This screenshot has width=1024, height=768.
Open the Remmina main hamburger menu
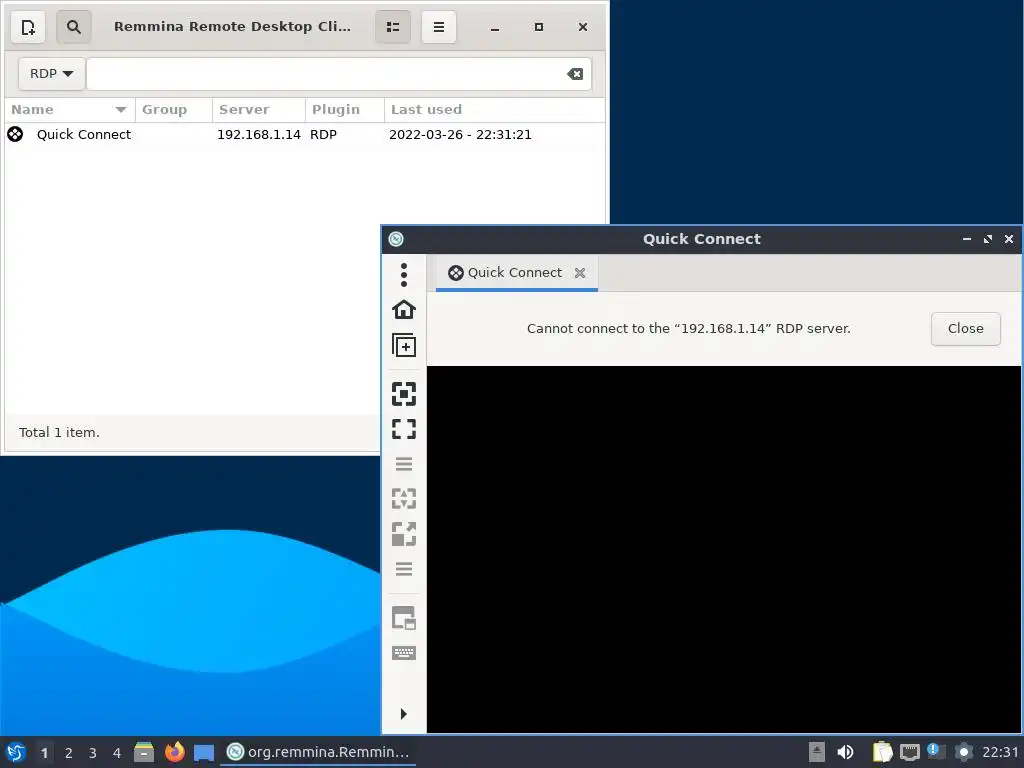[439, 27]
